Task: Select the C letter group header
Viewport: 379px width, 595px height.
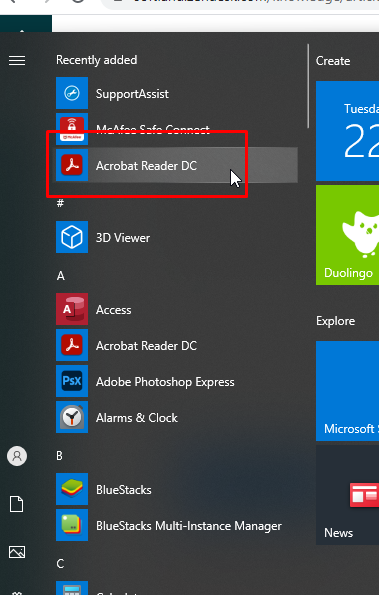Action: click(x=60, y=564)
